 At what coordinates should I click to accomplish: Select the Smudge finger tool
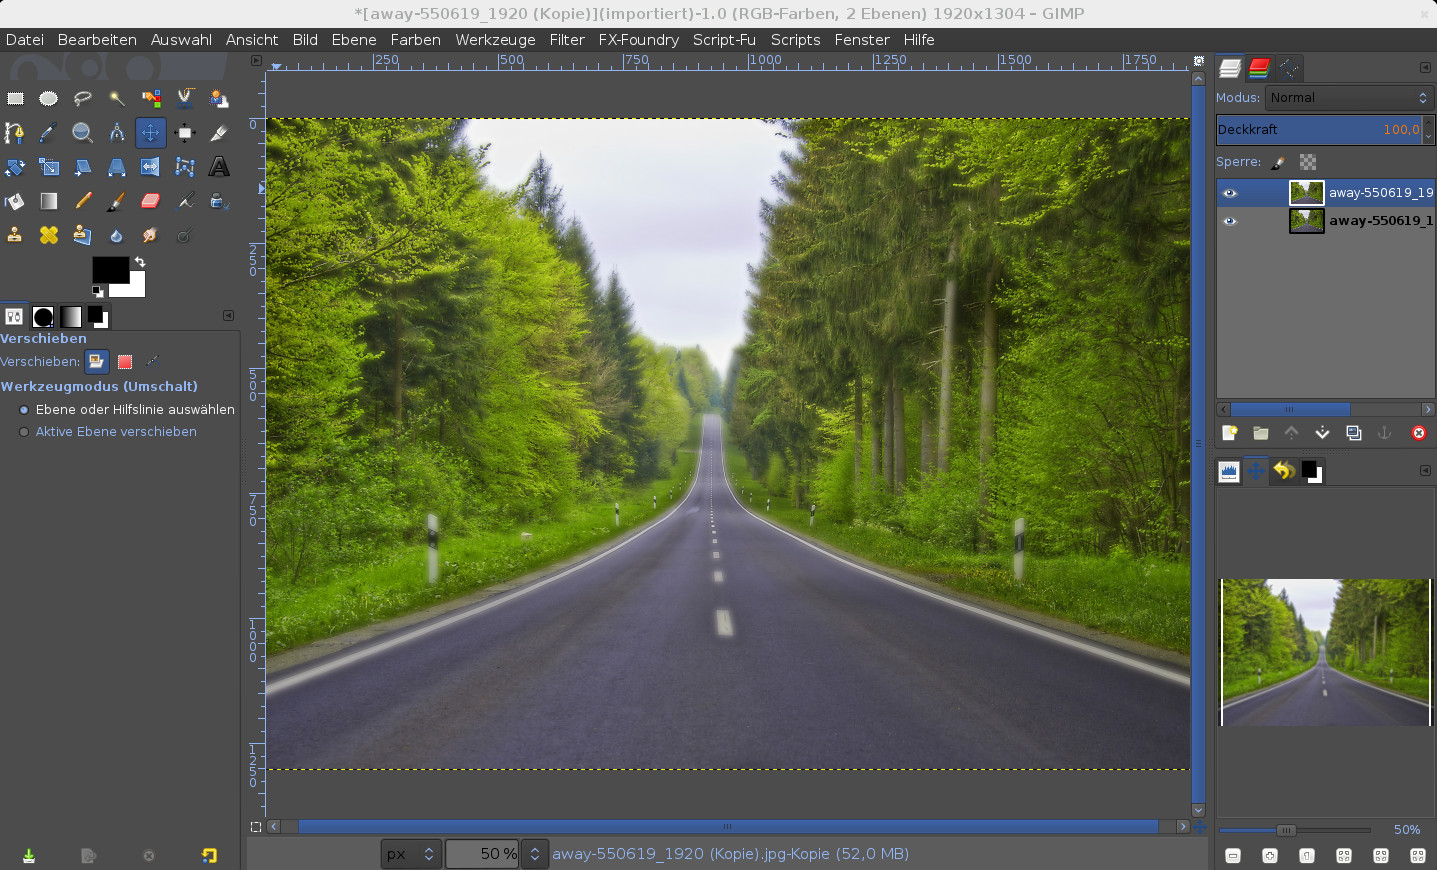pos(151,235)
